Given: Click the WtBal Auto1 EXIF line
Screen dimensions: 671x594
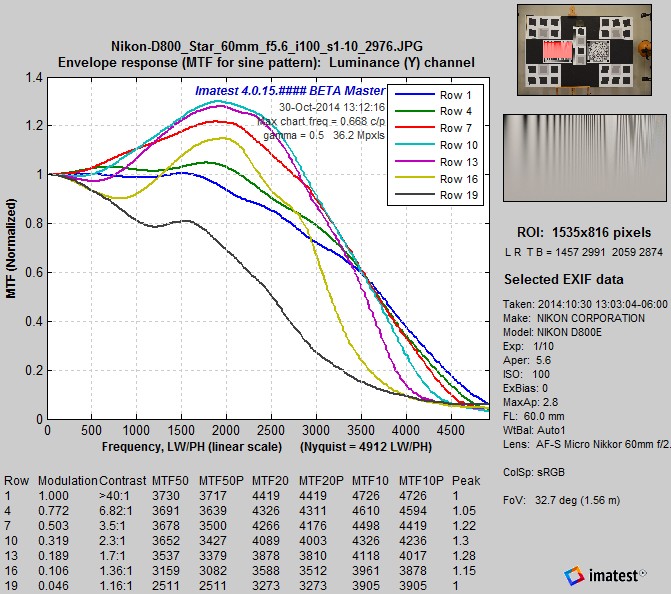Looking at the screenshot, I should click(x=534, y=430).
